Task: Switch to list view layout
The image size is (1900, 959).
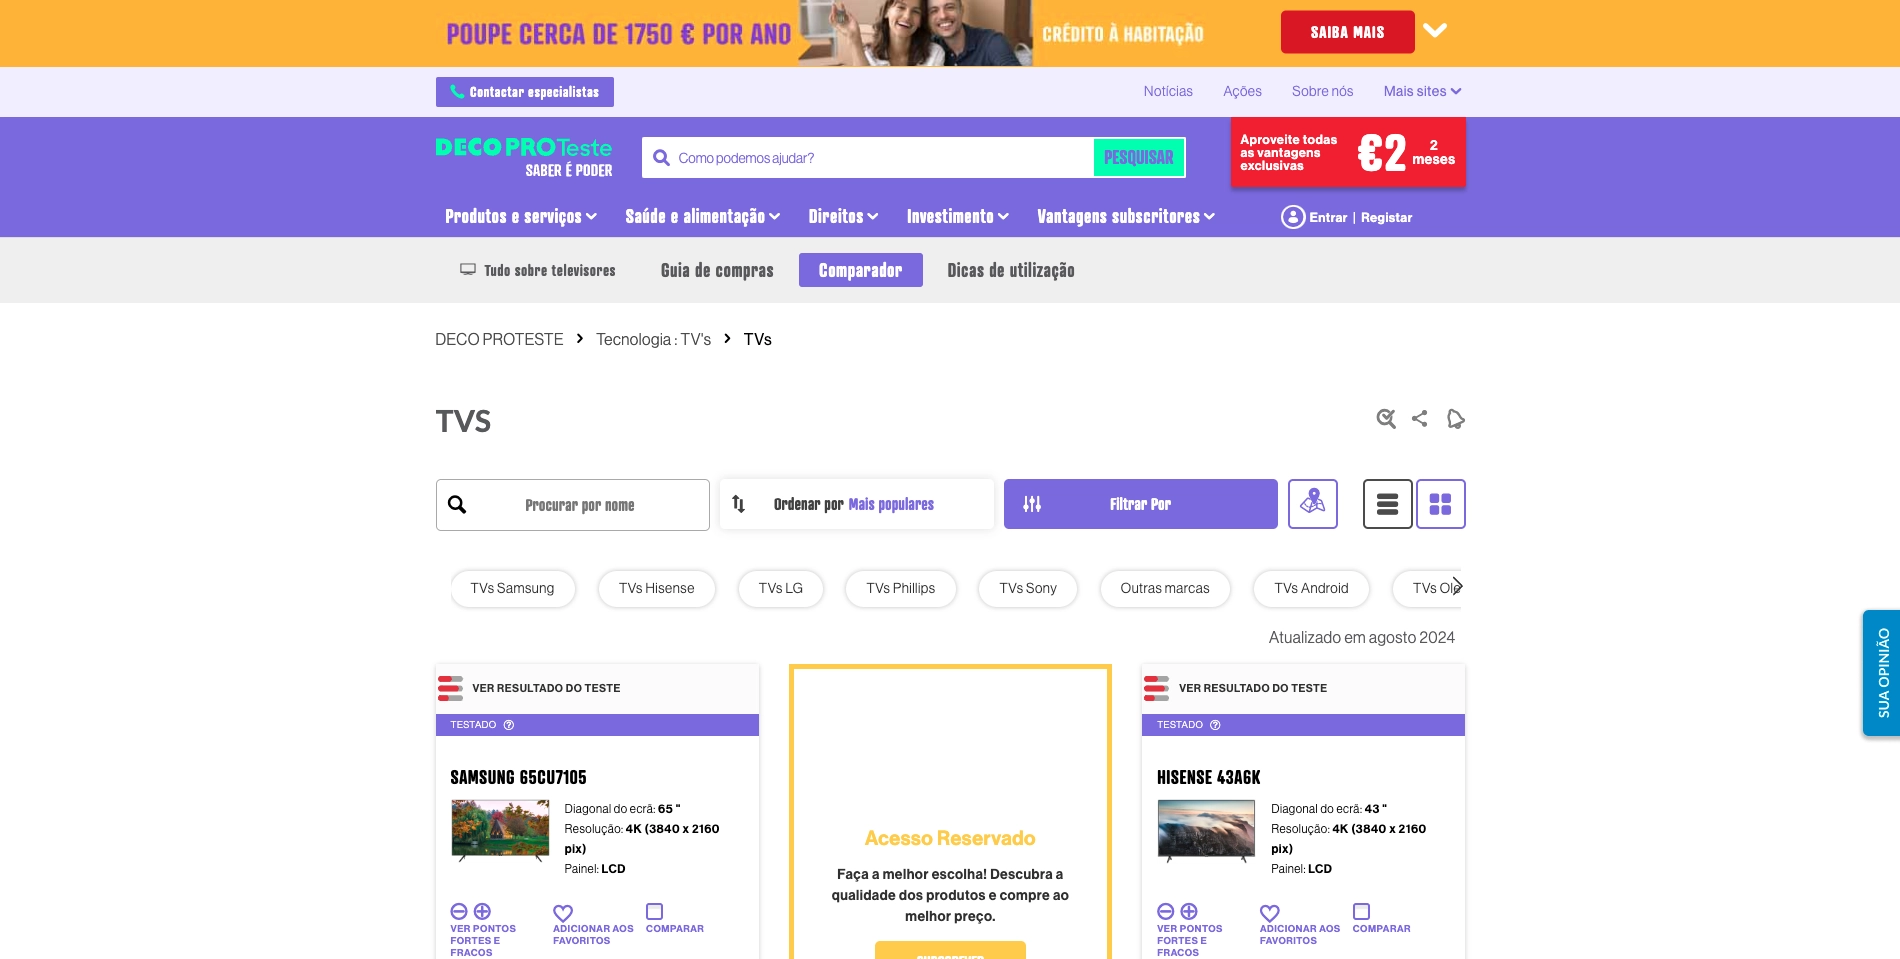Action: pyautogui.click(x=1387, y=504)
